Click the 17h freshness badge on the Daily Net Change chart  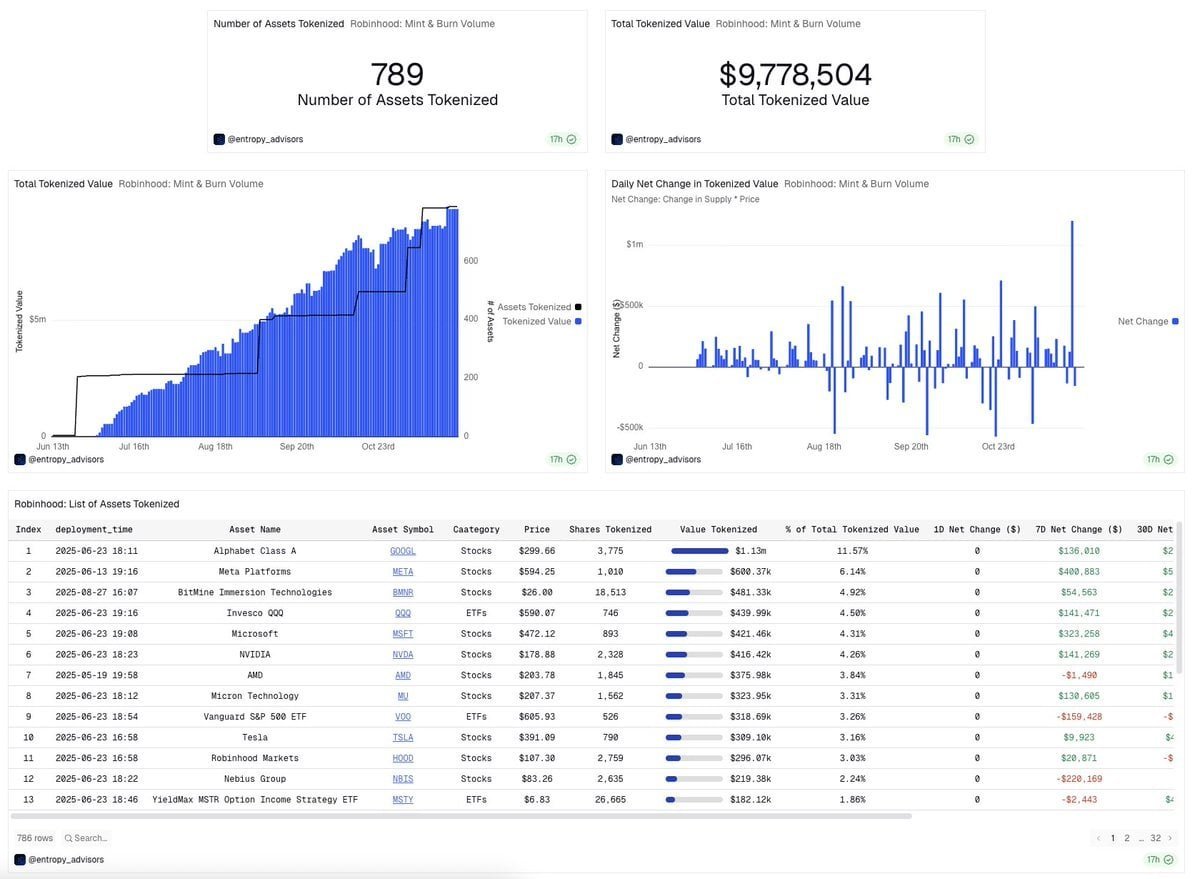click(x=1155, y=458)
